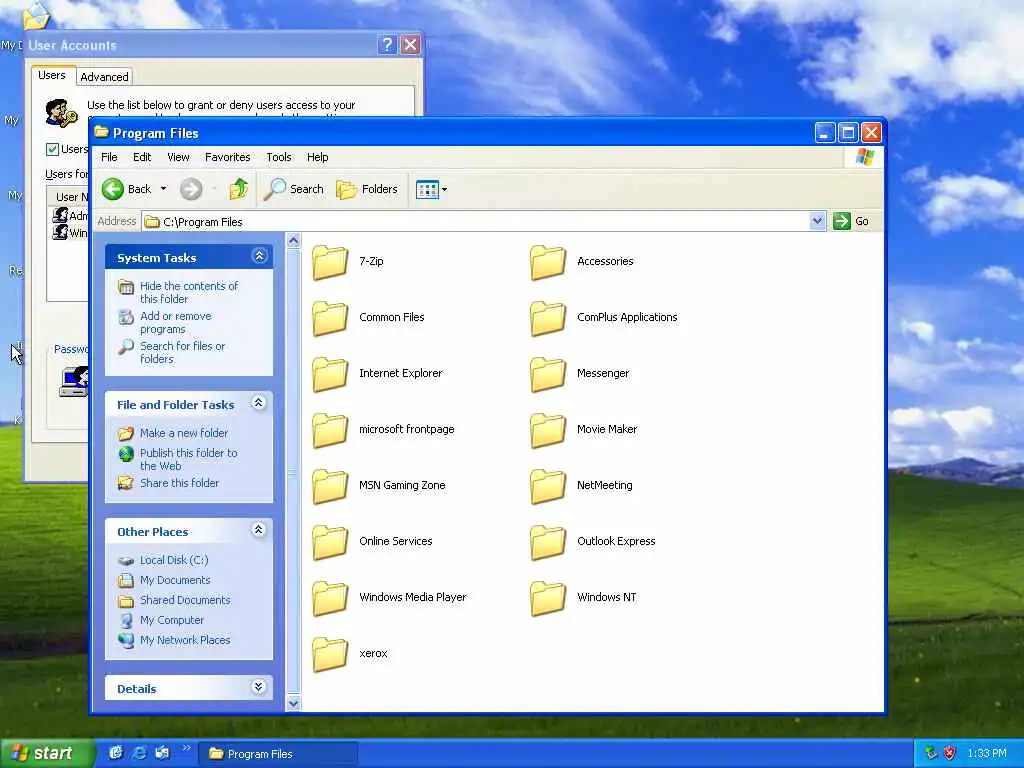Collapse the System Tasks panel
The image size is (1024, 768).
click(x=259, y=256)
